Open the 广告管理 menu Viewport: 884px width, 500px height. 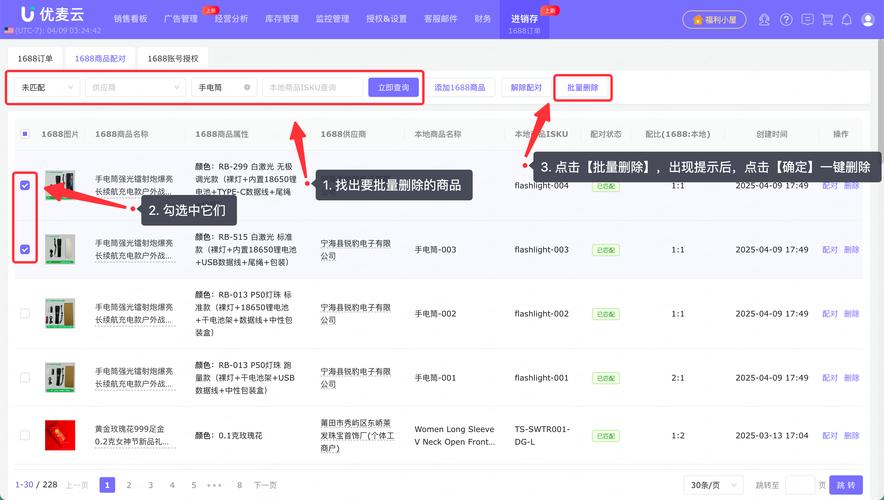[x=181, y=19]
